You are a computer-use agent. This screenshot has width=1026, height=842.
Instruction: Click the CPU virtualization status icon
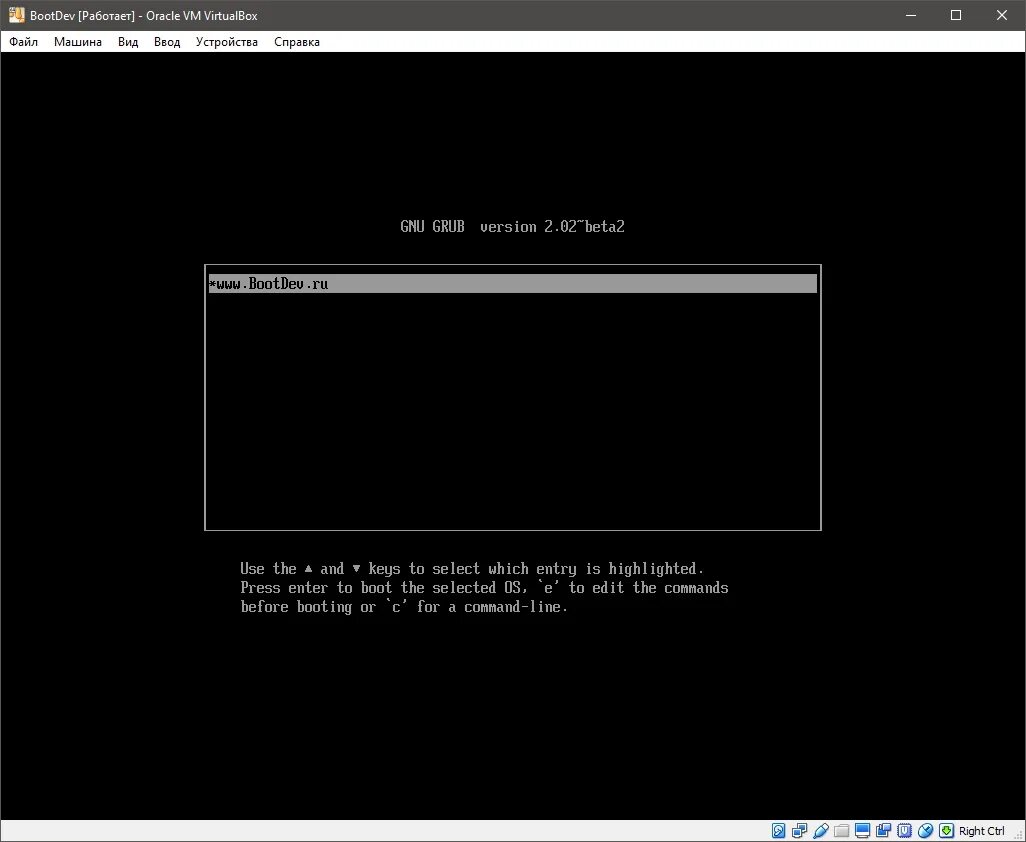click(904, 831)
